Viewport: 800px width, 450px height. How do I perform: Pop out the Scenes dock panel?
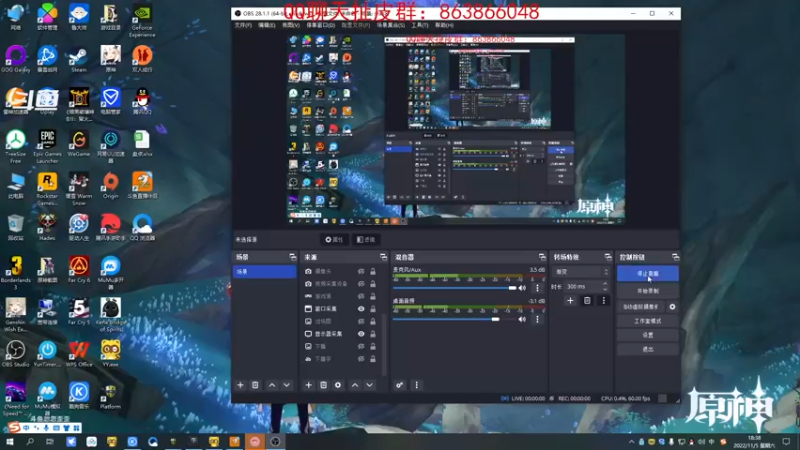click(x=292, y=257)
